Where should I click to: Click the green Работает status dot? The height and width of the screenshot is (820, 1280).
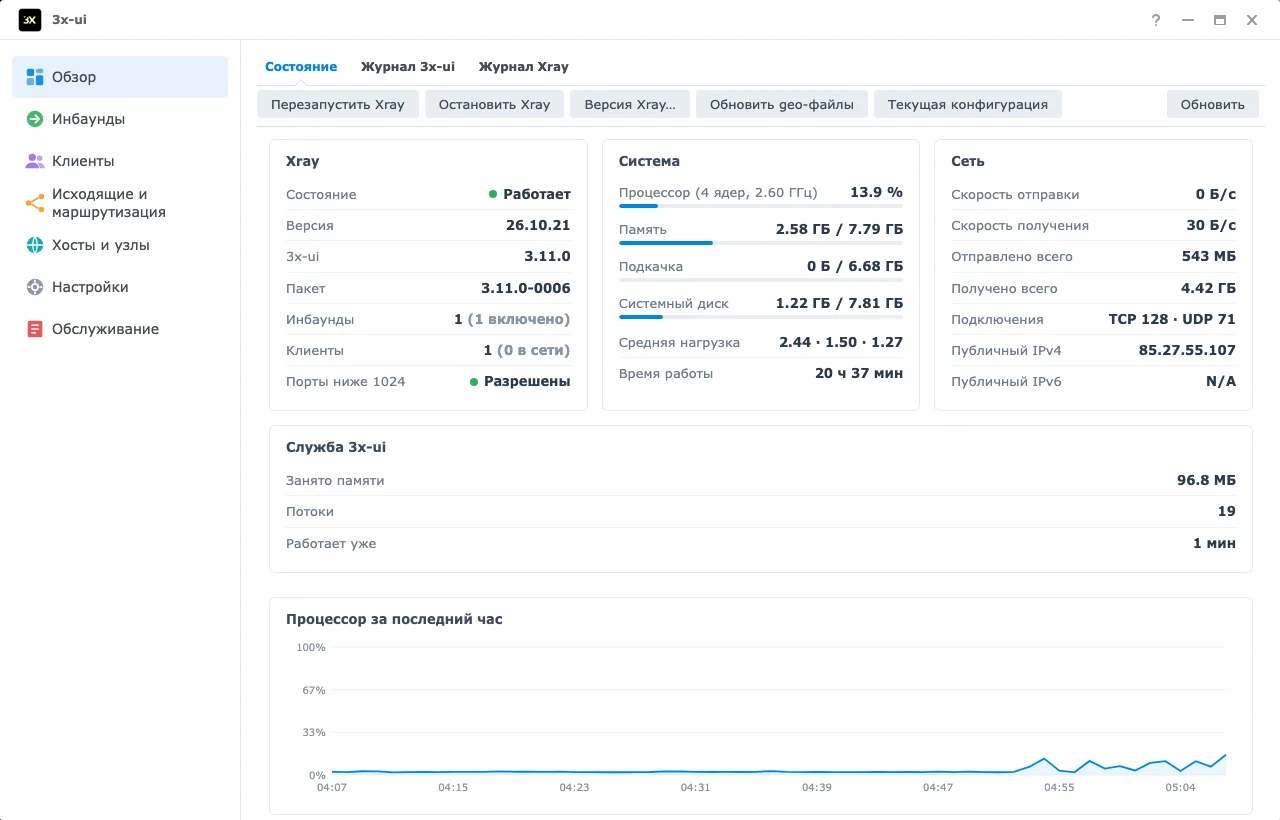pyautogui.click(x=493, y=195)
